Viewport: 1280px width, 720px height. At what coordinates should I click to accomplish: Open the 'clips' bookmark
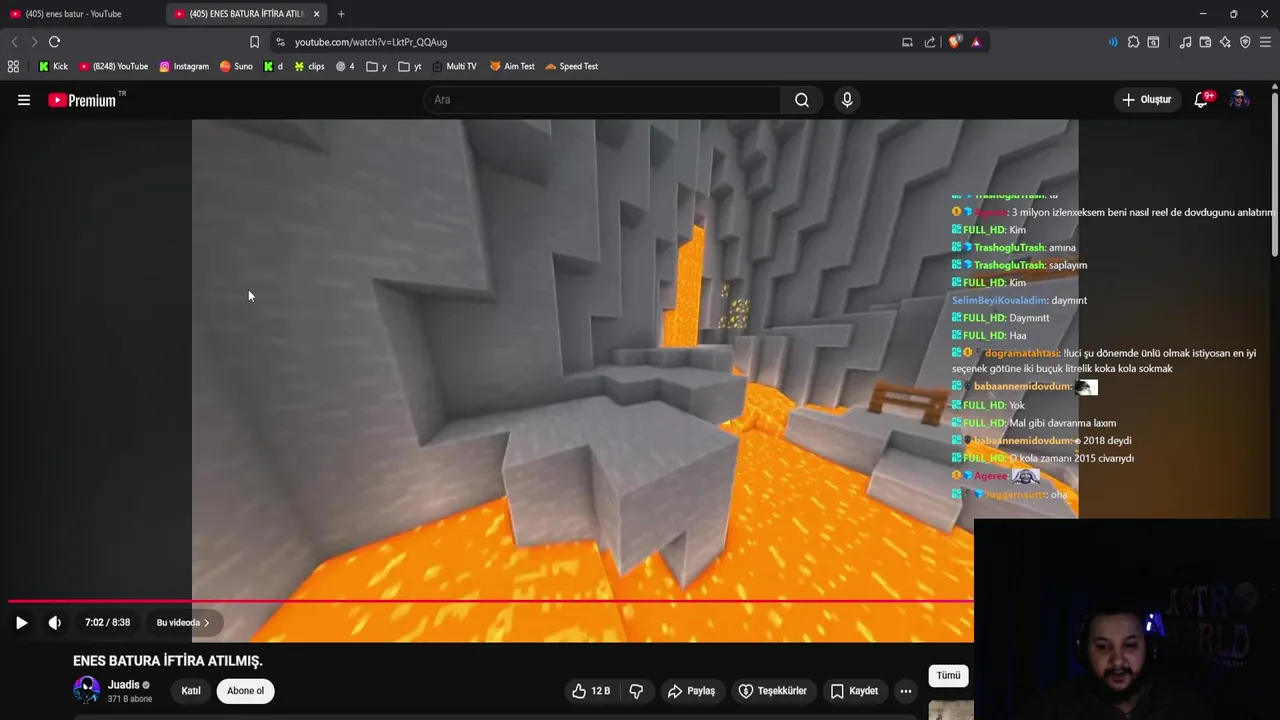tap(309, 67)
